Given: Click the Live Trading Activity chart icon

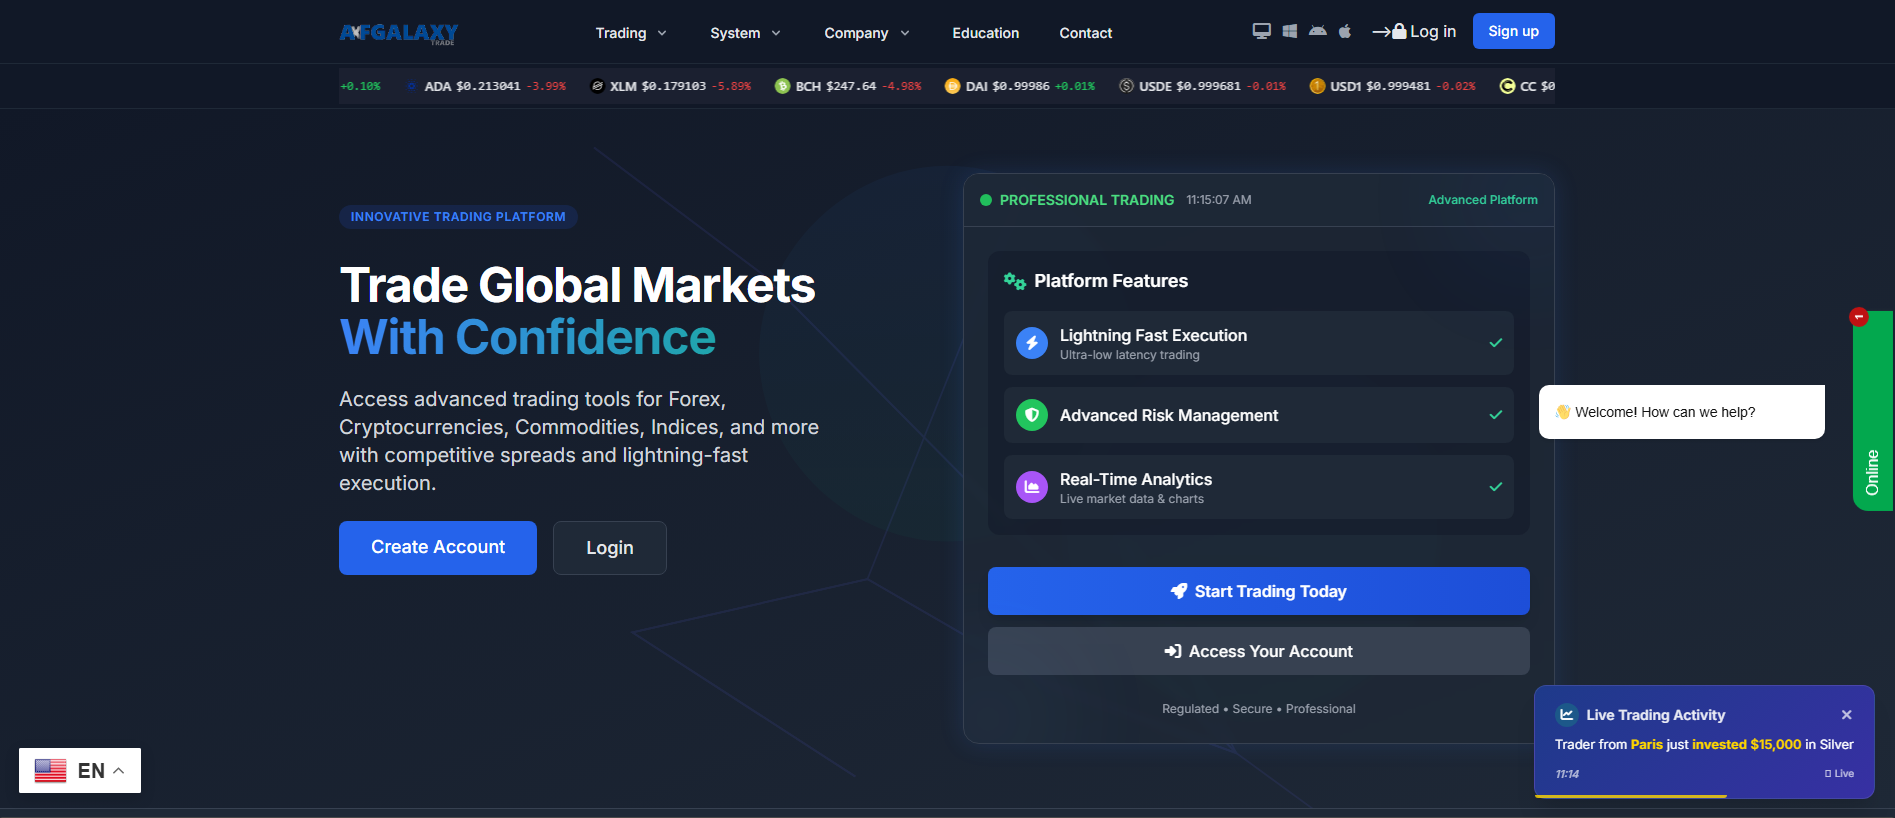Looking at the screenshot, I should click(x=1567, y=714).
